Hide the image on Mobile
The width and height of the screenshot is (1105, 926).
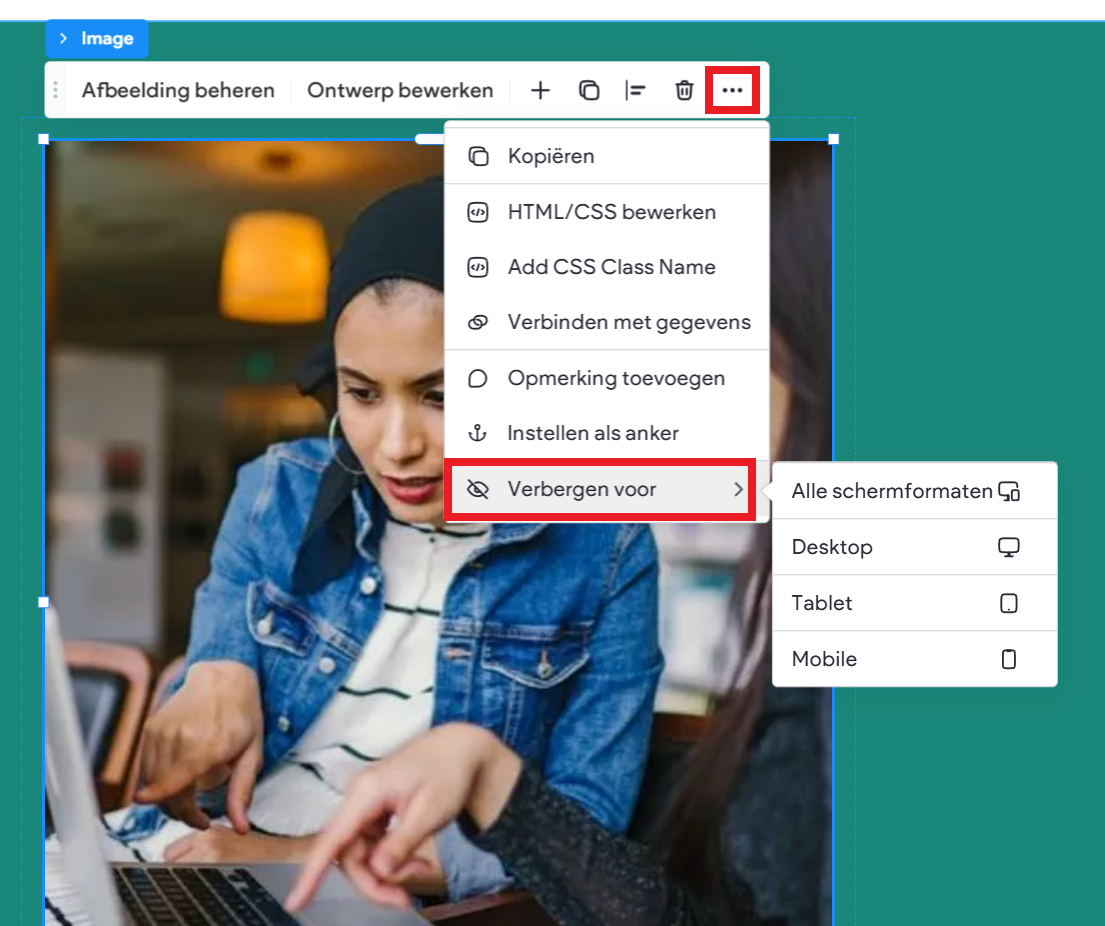pyautogui.click(x=915, y=659)
